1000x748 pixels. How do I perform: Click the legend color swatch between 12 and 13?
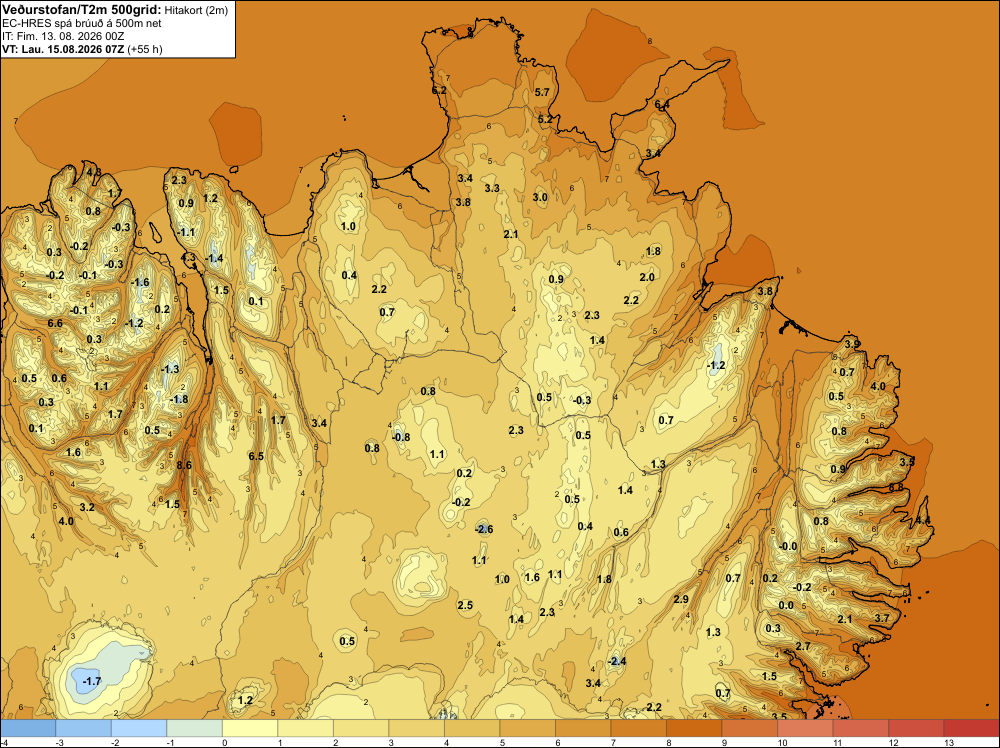916,728
